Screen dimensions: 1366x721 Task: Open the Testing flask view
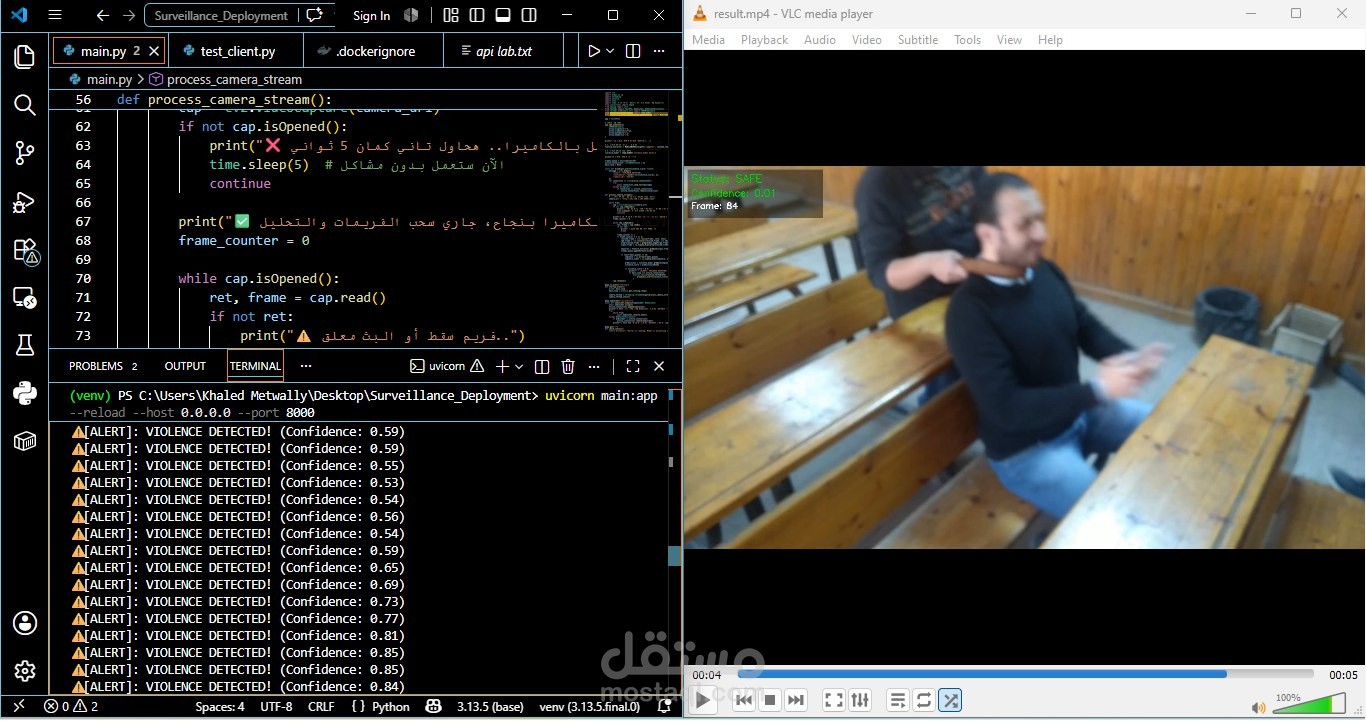(25, 346)
